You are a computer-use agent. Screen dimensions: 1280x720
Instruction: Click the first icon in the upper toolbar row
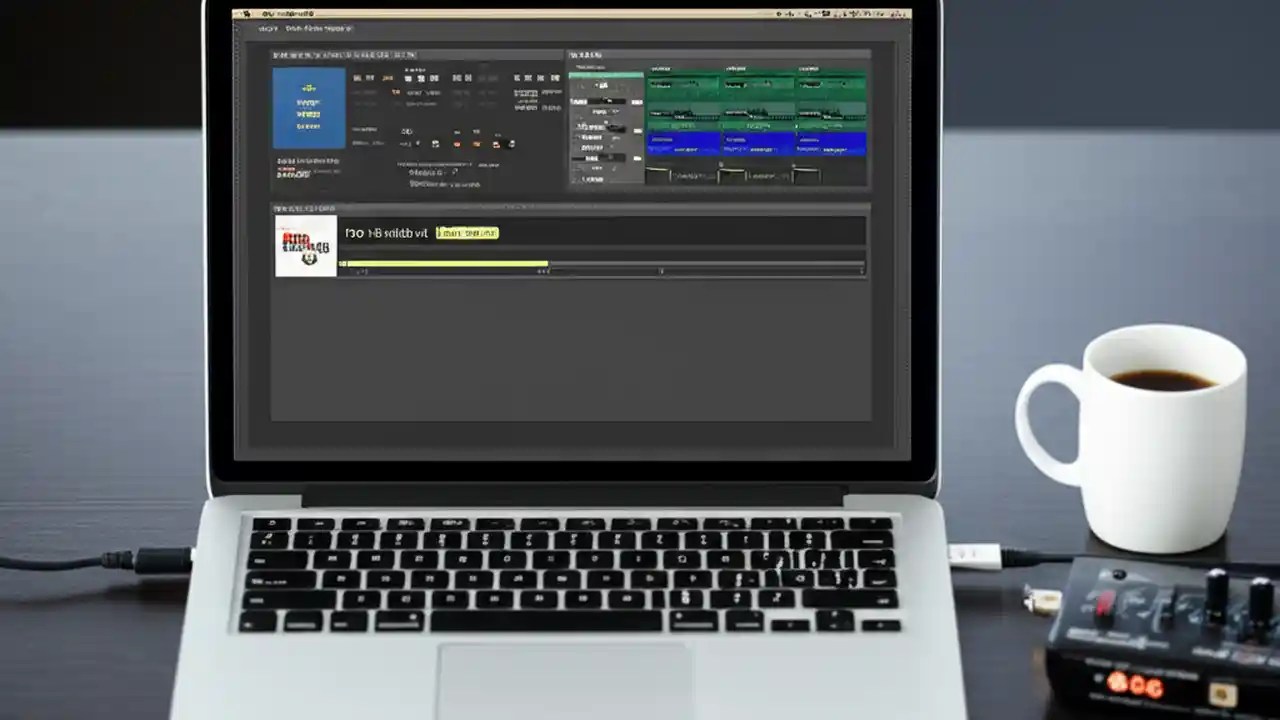click(356, 78)
